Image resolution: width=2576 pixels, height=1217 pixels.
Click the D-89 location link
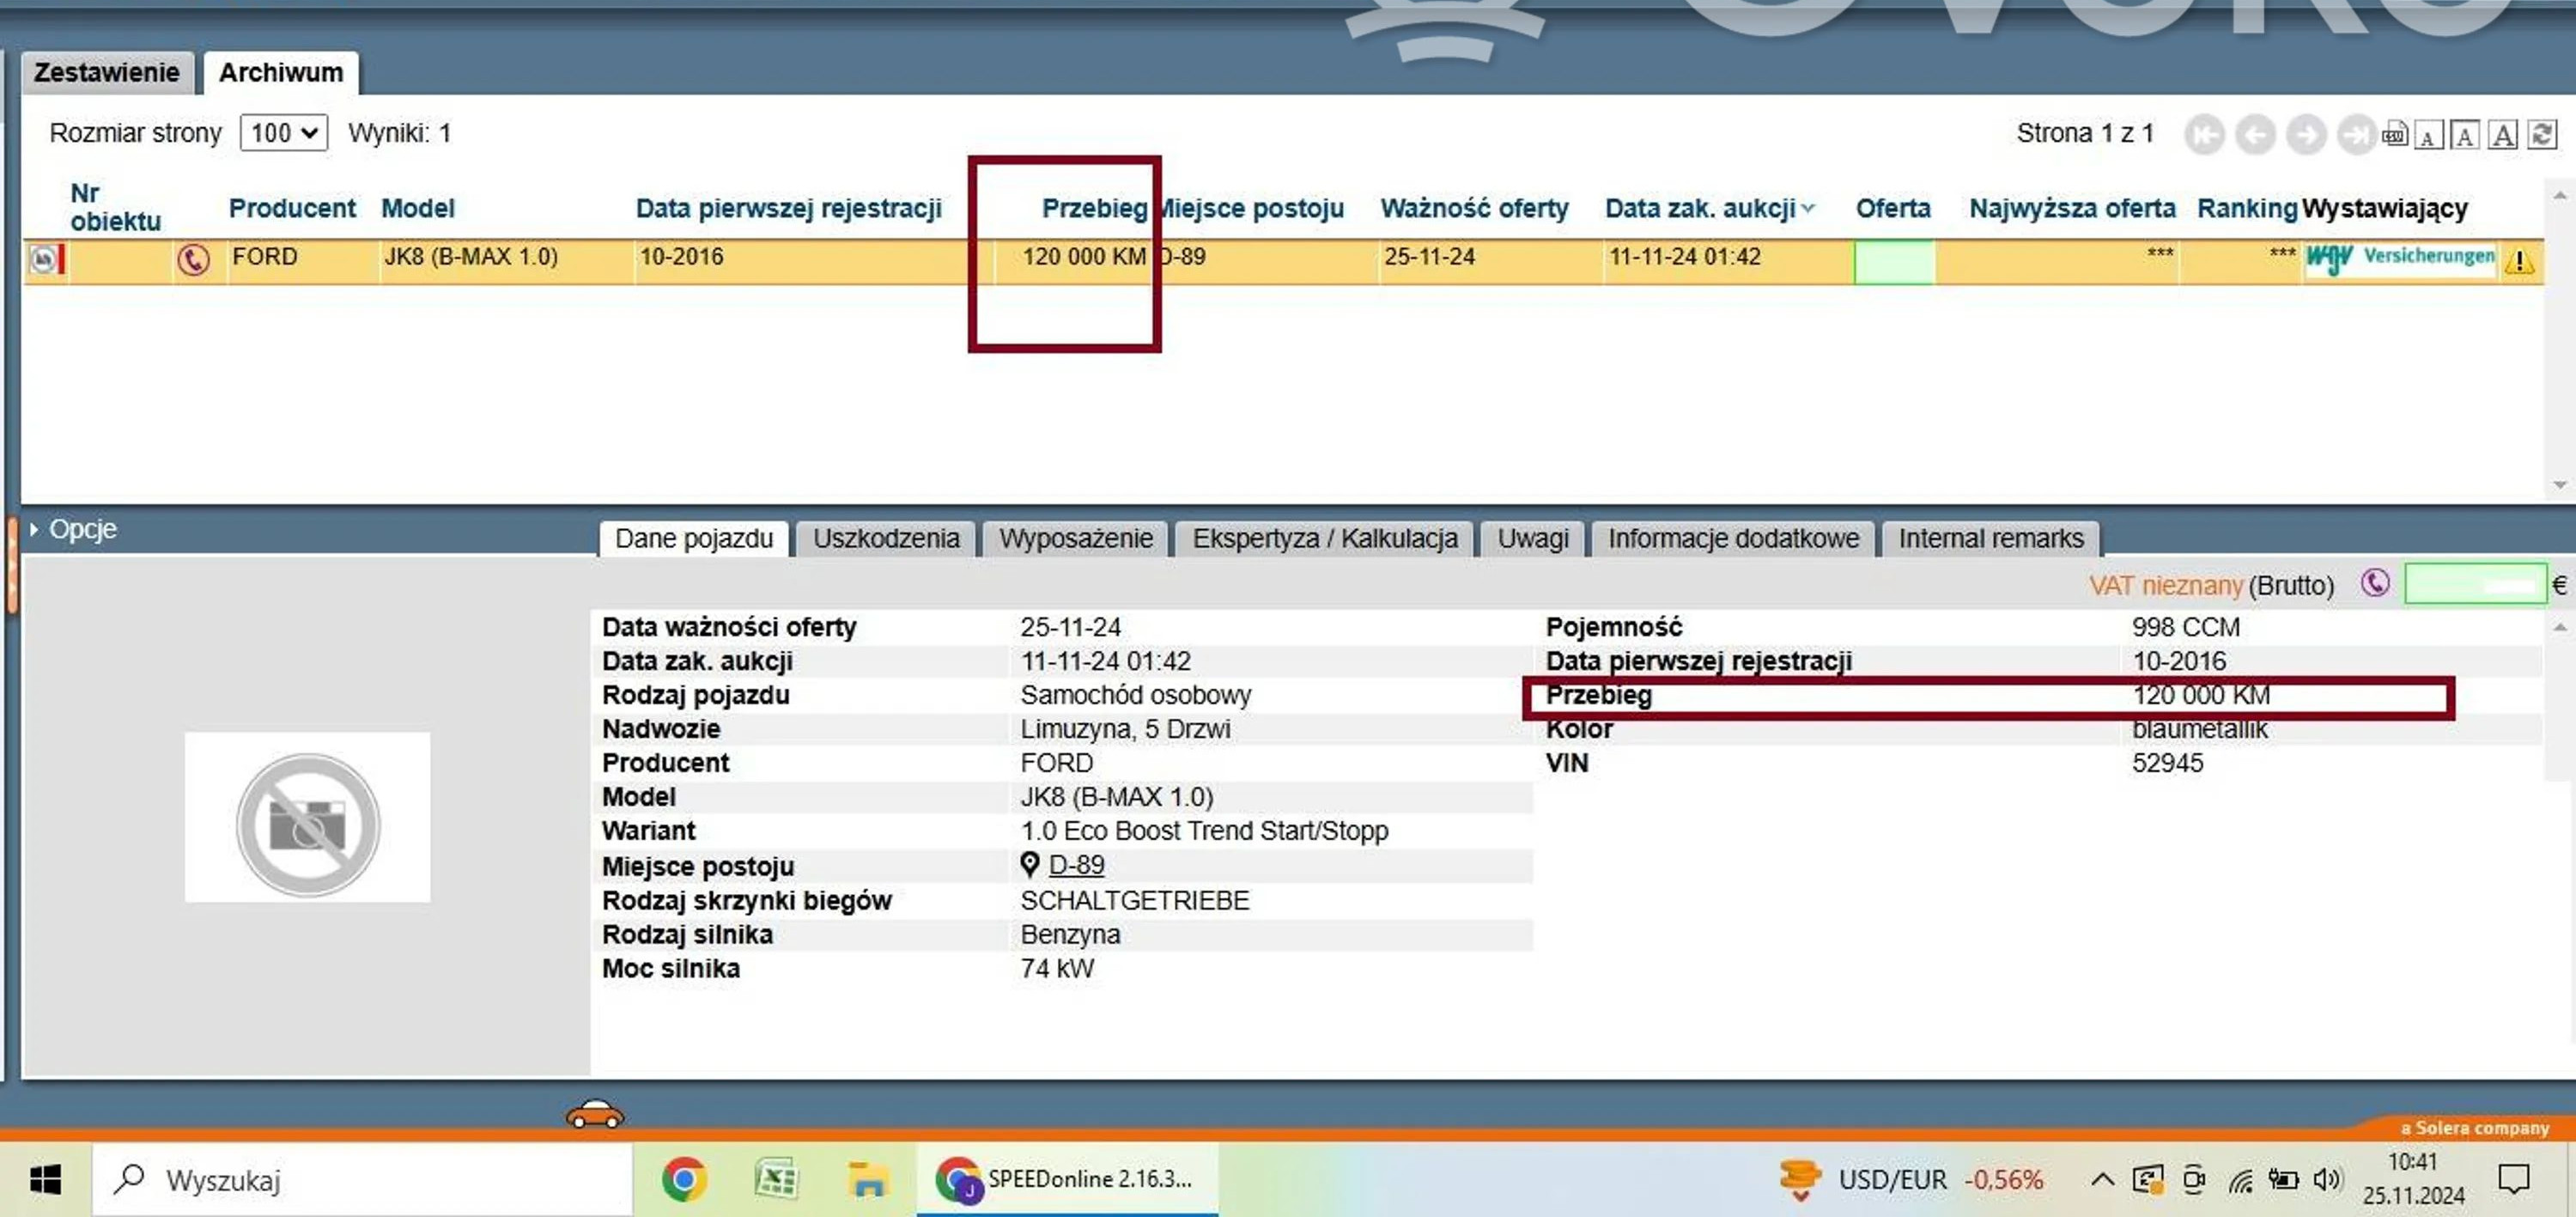1076,865
